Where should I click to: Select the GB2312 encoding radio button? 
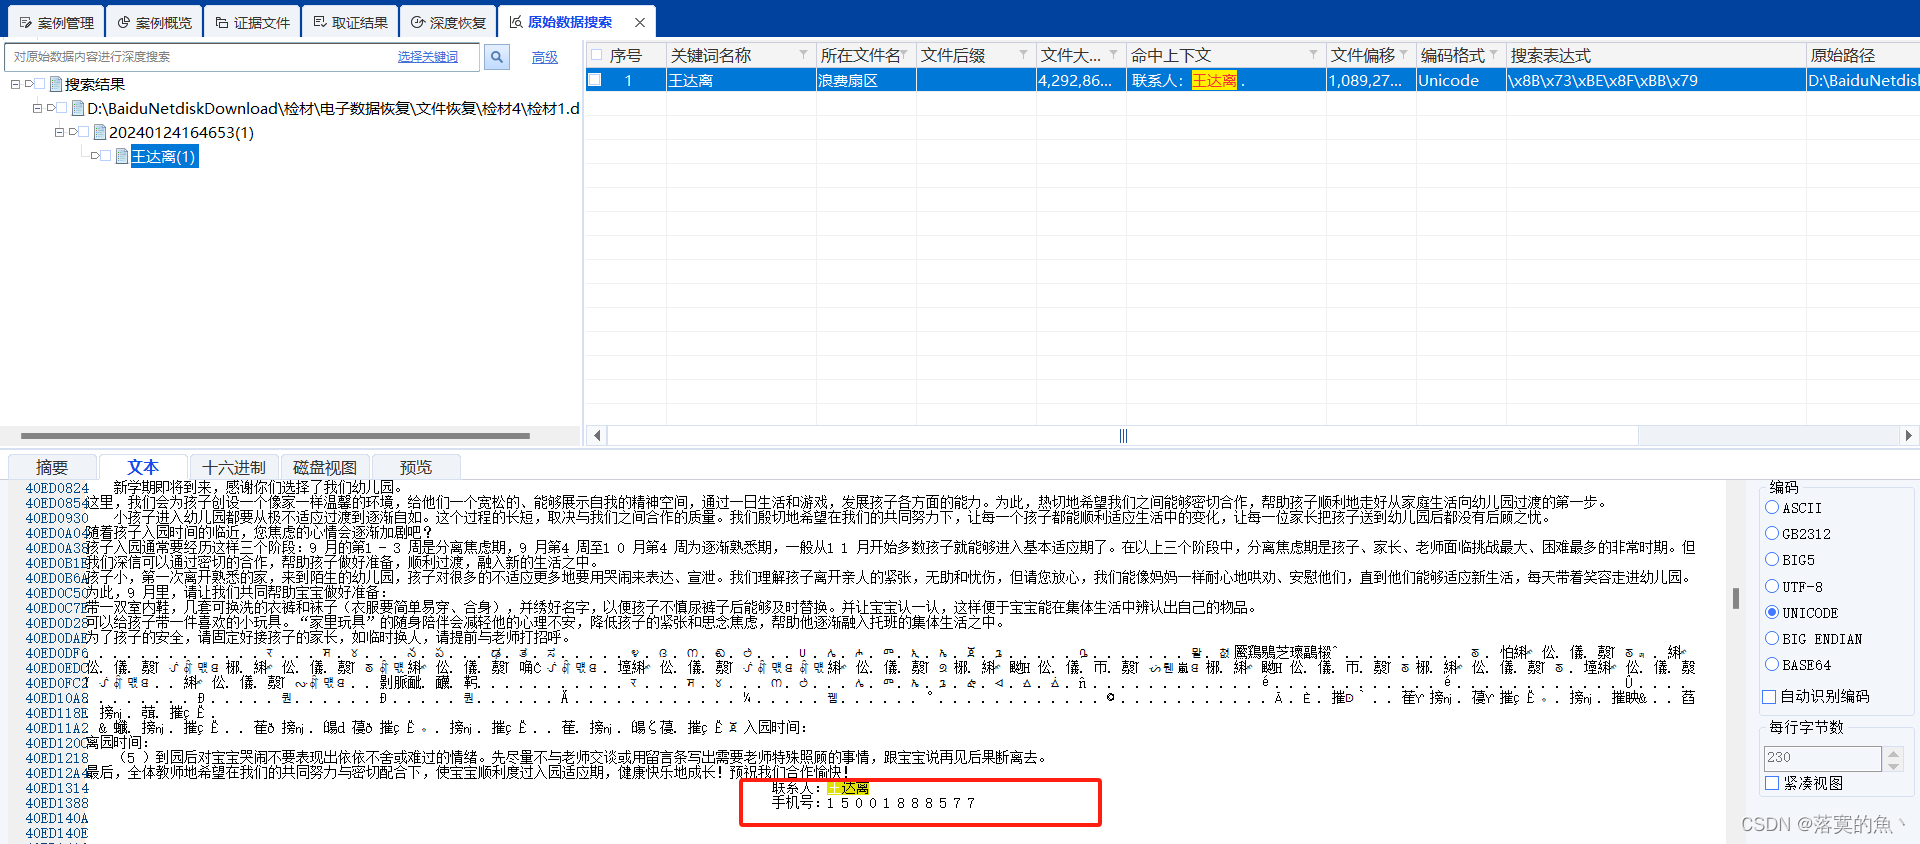pos(1772,534)
